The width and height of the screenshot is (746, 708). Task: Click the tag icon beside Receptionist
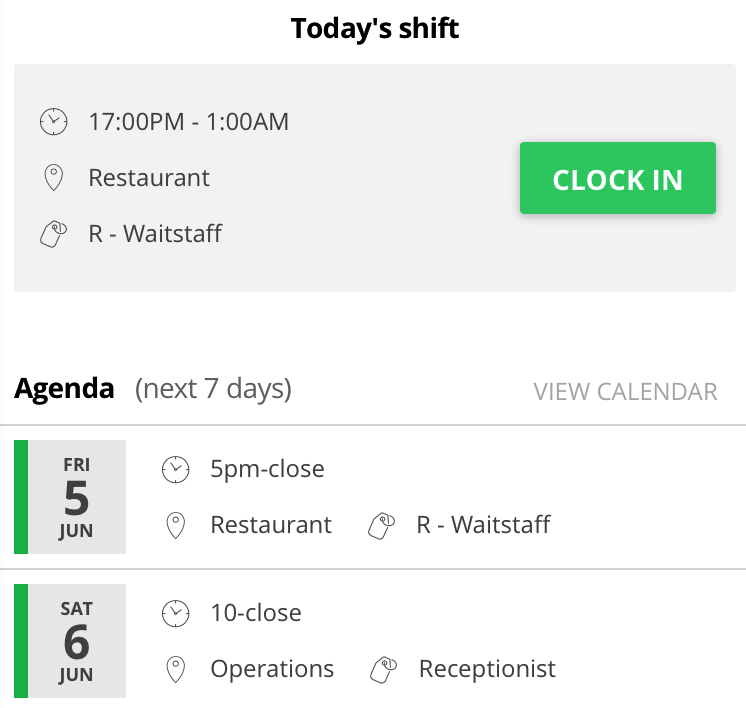pos(383,669)
